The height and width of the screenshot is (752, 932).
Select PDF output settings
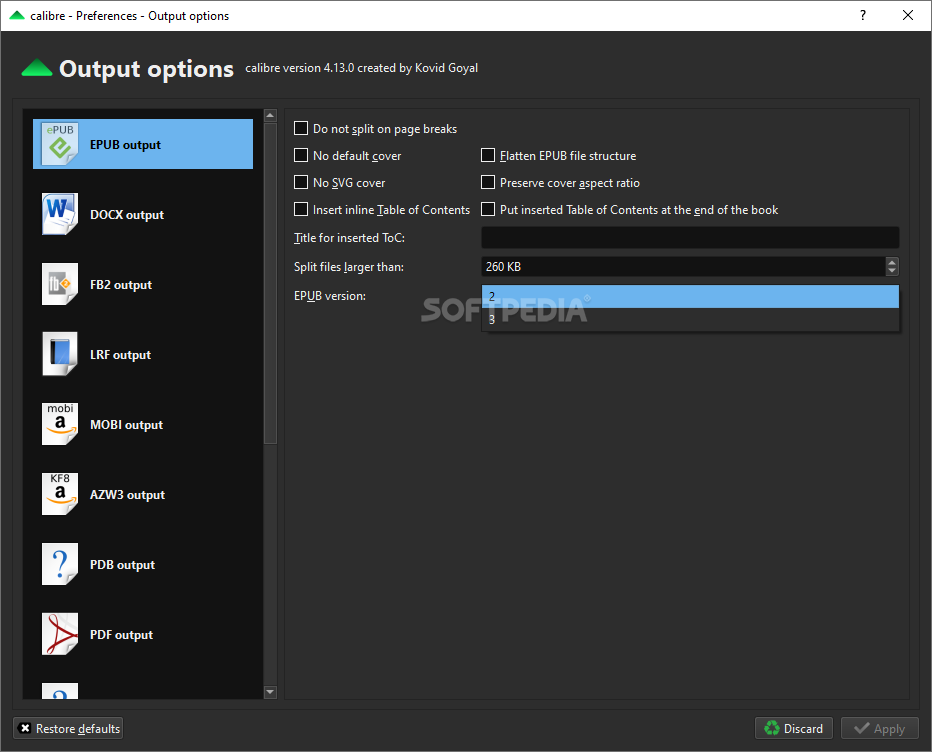pyautogui.click(x=143, y=635)
